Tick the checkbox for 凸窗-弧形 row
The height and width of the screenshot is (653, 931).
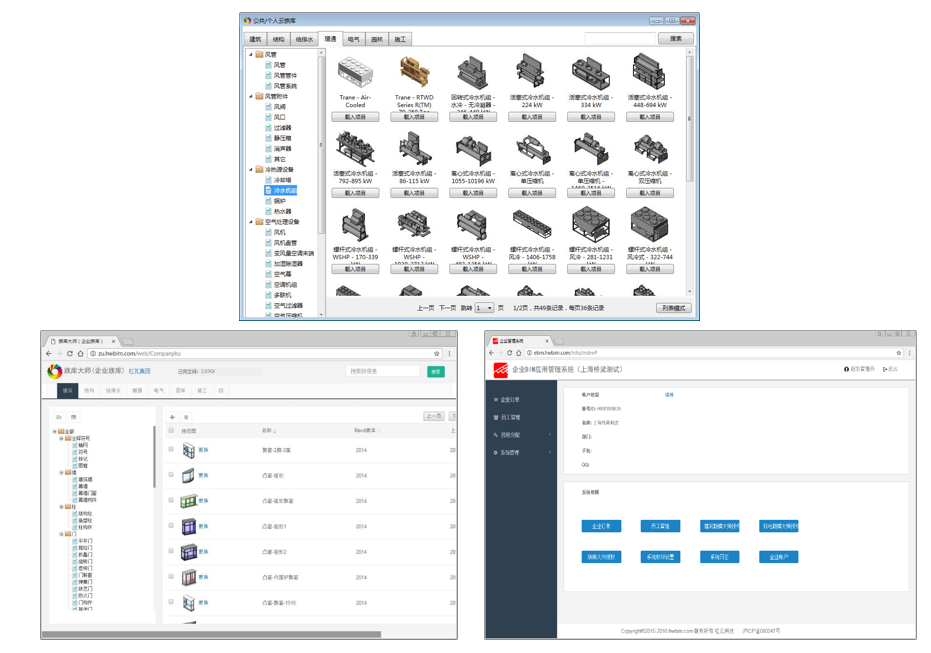171,475
